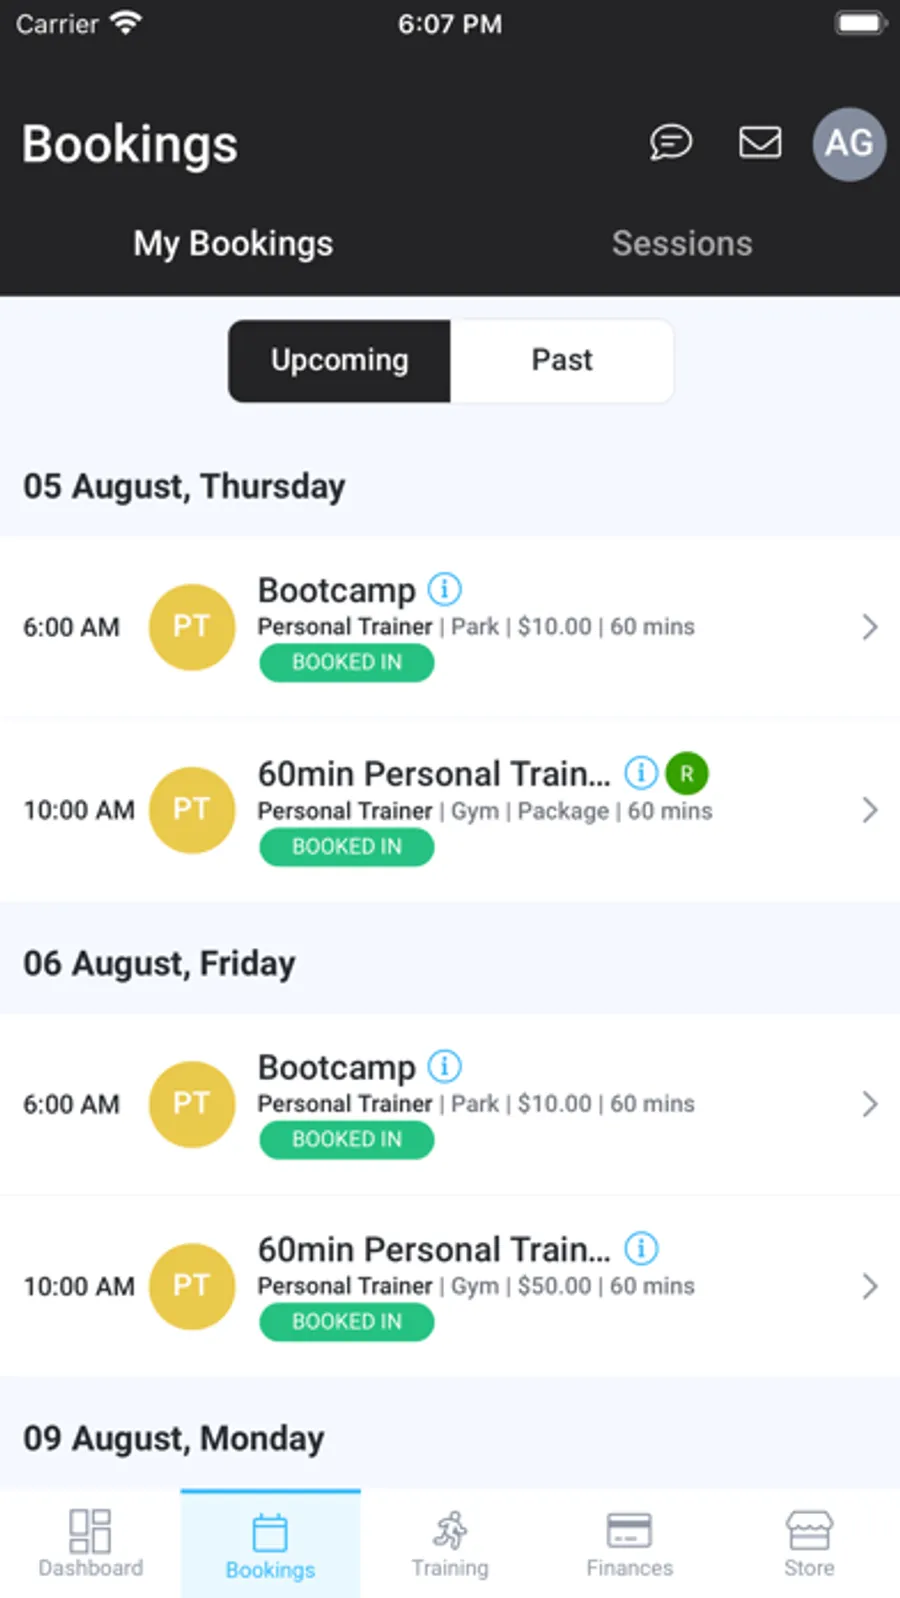Expand Thursday 10:00 AM booking chevron

[x=869, y=810]
